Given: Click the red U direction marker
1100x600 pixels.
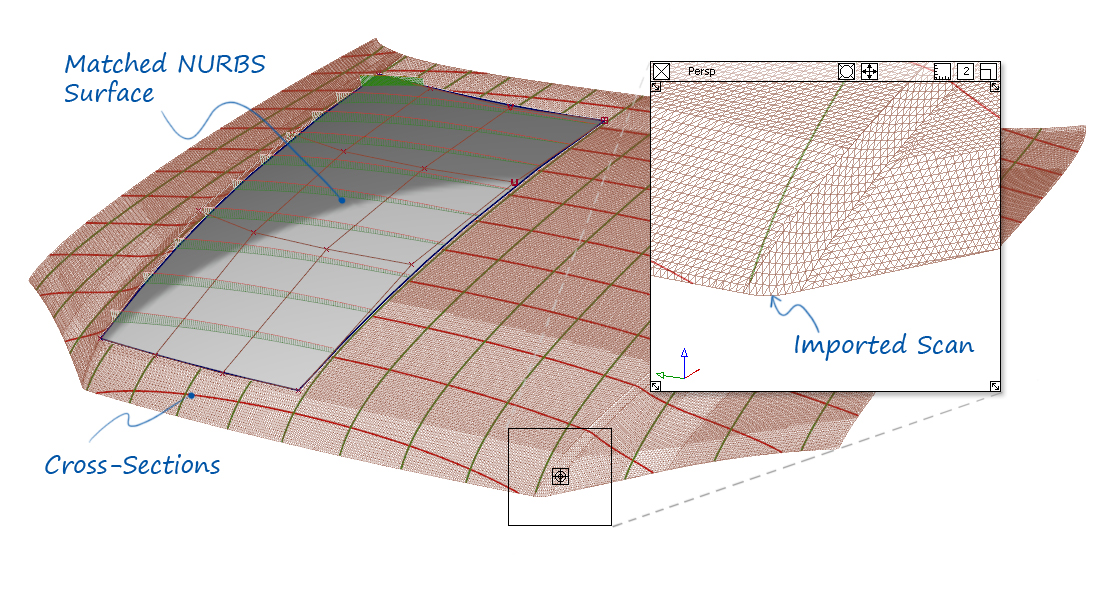Looking at the screenshot, I should click(514, 183).
